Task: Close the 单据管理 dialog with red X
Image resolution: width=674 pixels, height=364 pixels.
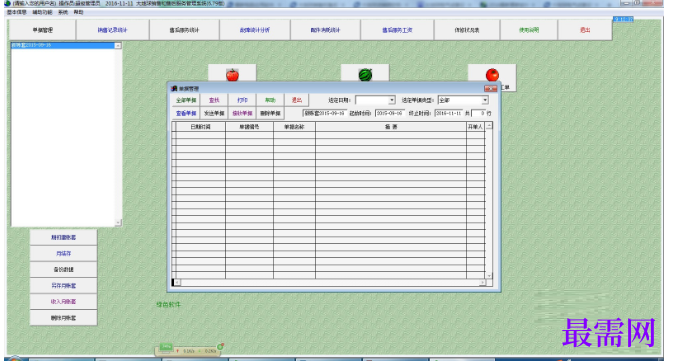Action: click(x=490, y=89)
